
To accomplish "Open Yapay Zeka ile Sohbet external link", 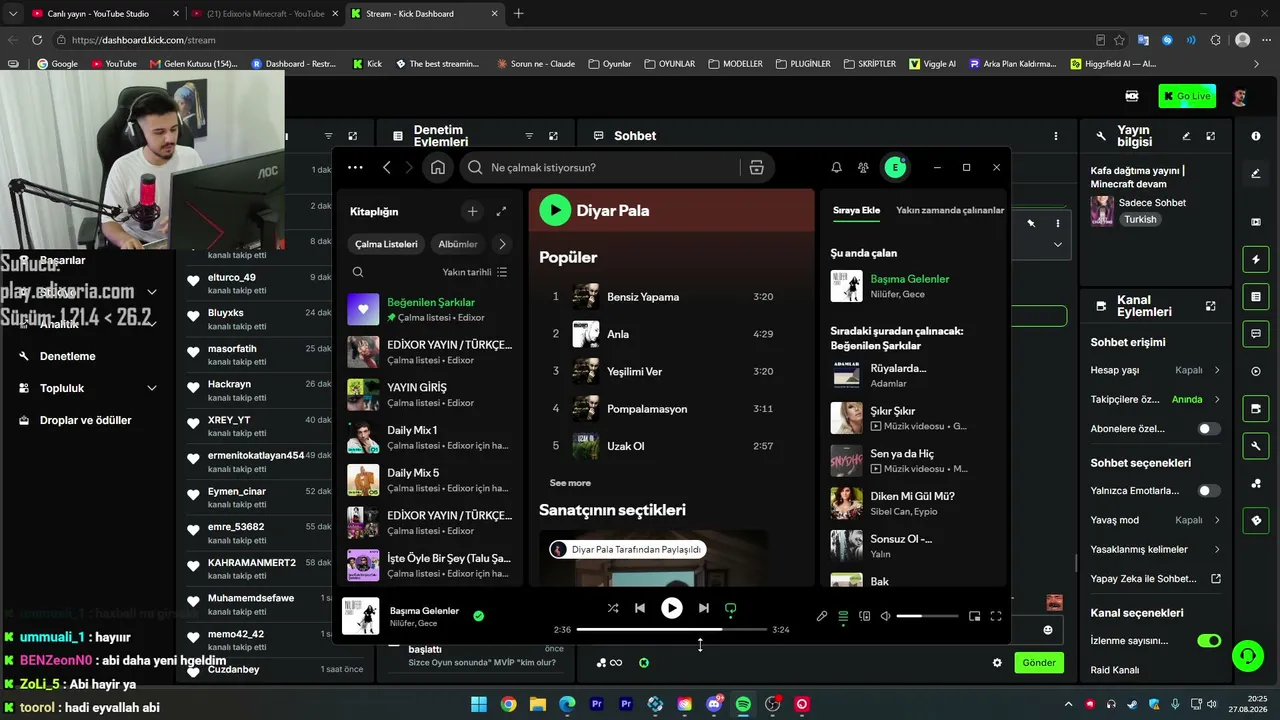I will tap(1216, 578).
